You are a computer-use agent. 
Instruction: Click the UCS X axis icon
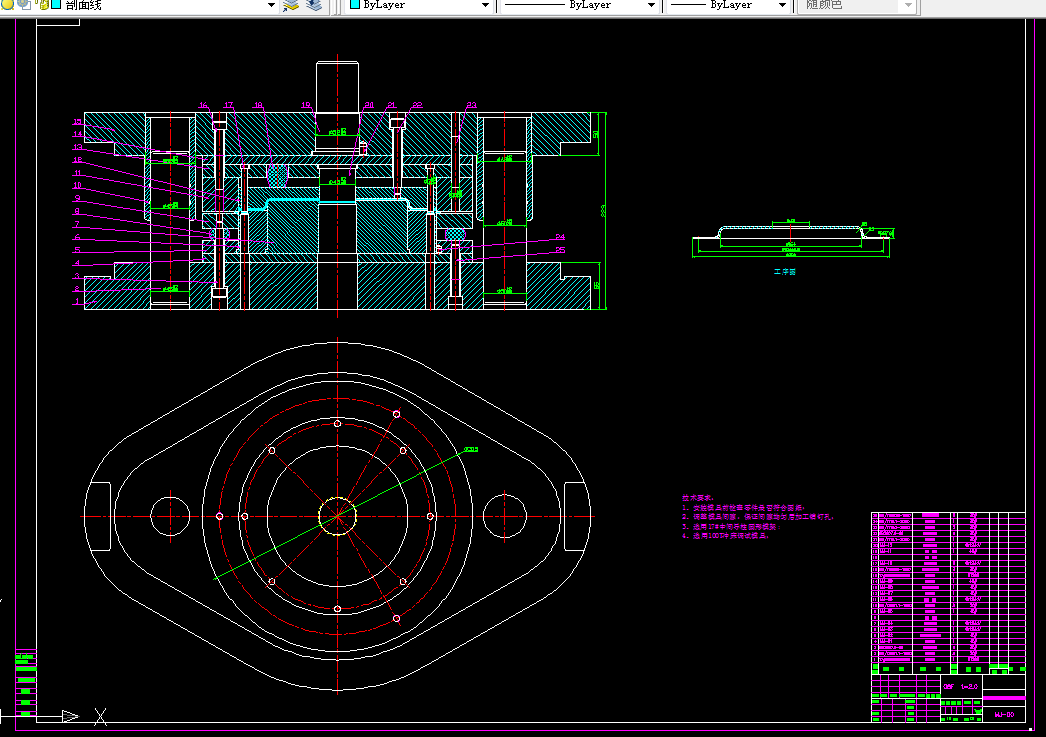pos(100,716)
